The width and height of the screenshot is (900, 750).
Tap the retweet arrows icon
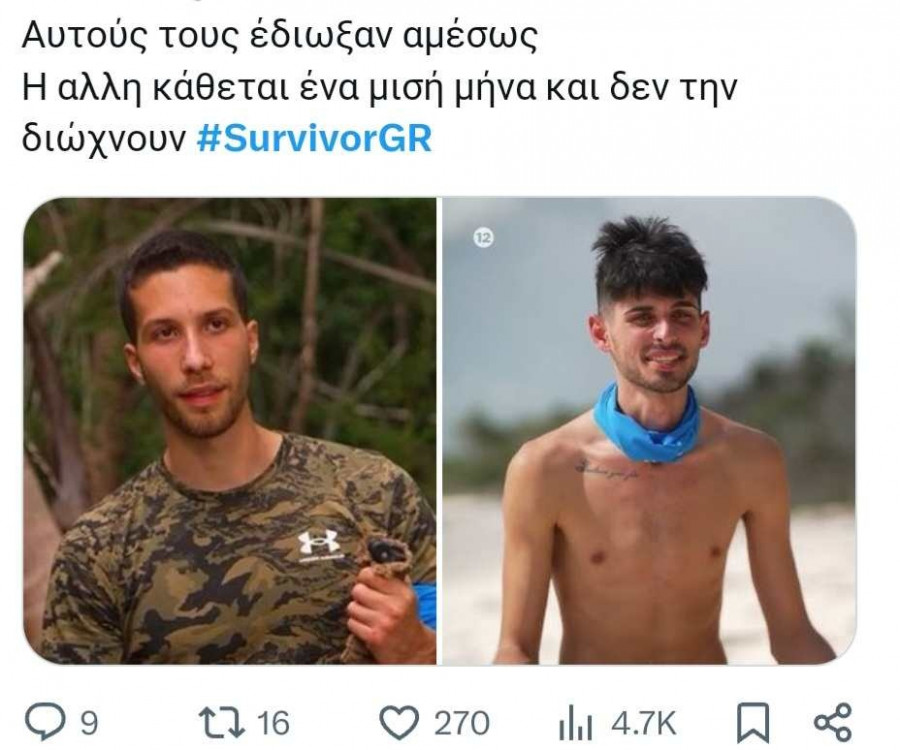click(220, 722)
